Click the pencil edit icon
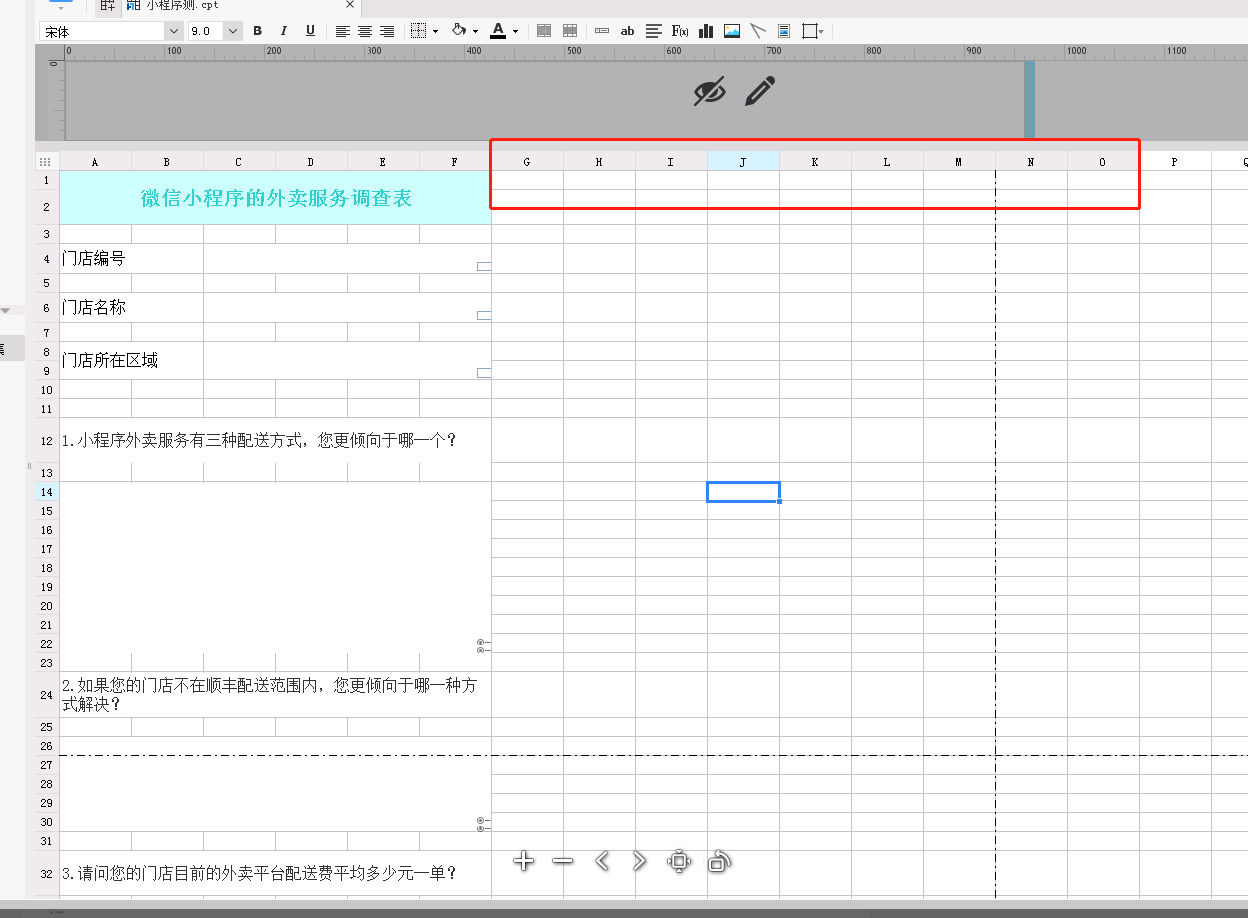This screenshot has height=918, width=1248. coord(760,91)
